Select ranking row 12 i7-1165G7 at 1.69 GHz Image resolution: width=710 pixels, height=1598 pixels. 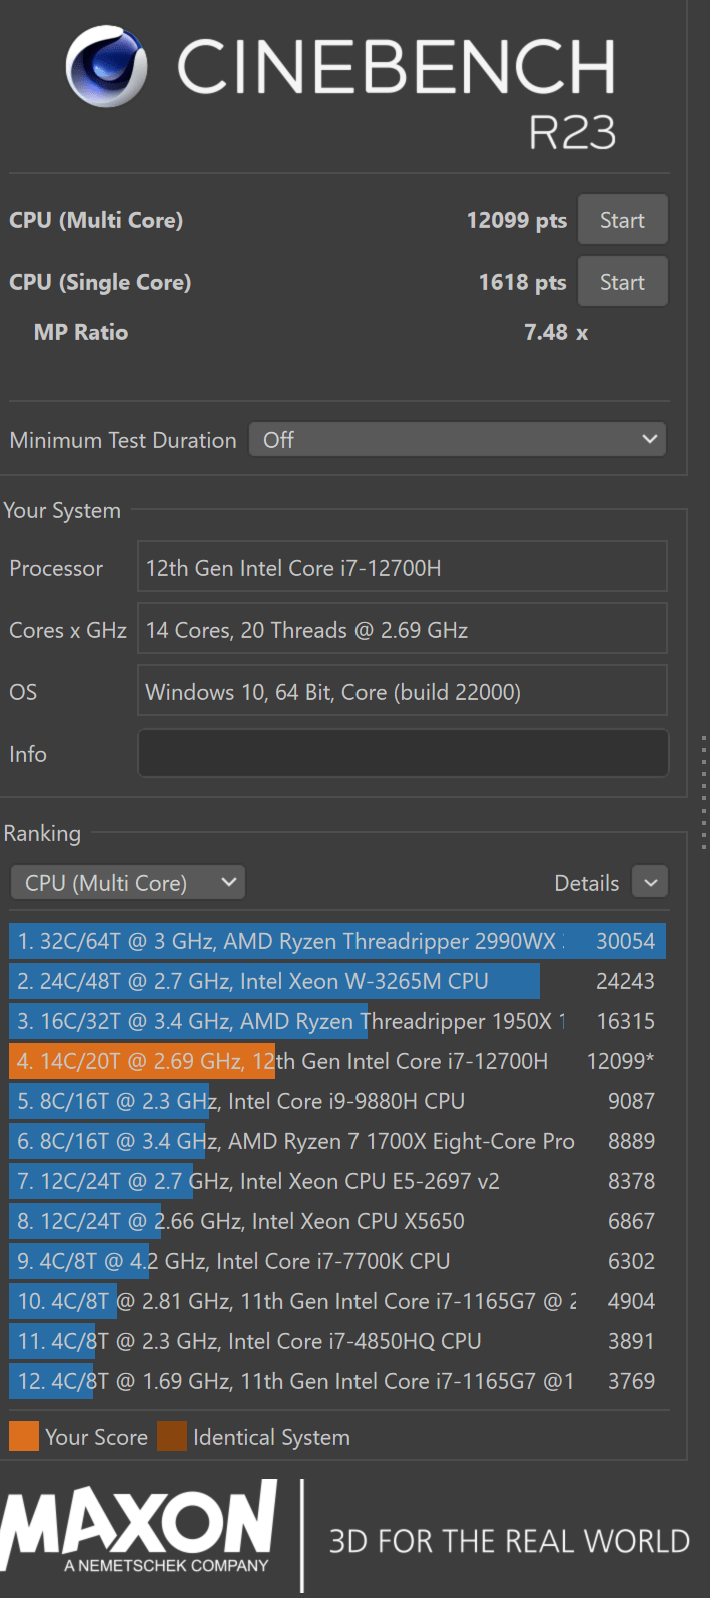(337, 1381)
